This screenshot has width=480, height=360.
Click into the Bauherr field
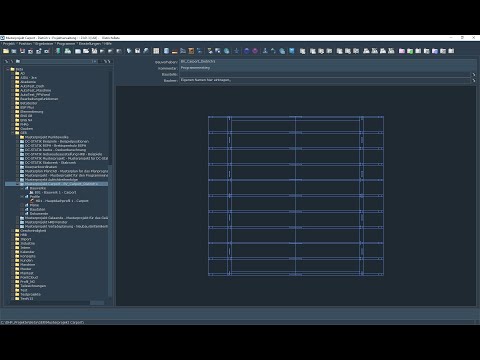tap(325, 80)
